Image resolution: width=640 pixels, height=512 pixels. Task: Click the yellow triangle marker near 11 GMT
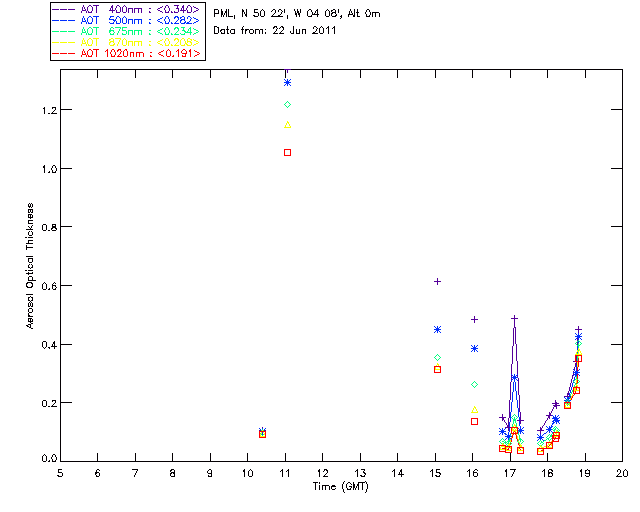pos(287,125)
